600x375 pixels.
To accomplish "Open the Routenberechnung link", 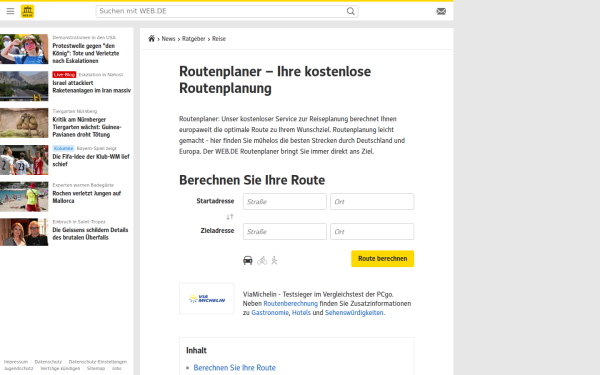I will click(x=291, y=303).
